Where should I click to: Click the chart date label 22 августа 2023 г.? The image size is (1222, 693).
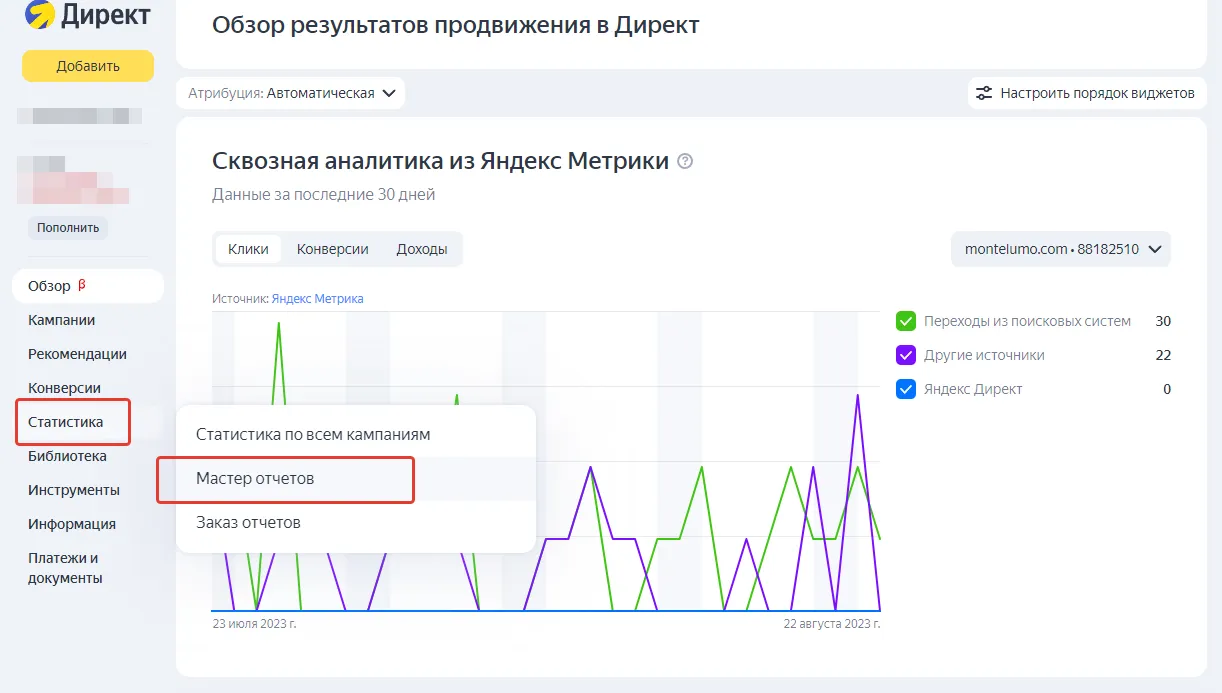tap(831, 623)
